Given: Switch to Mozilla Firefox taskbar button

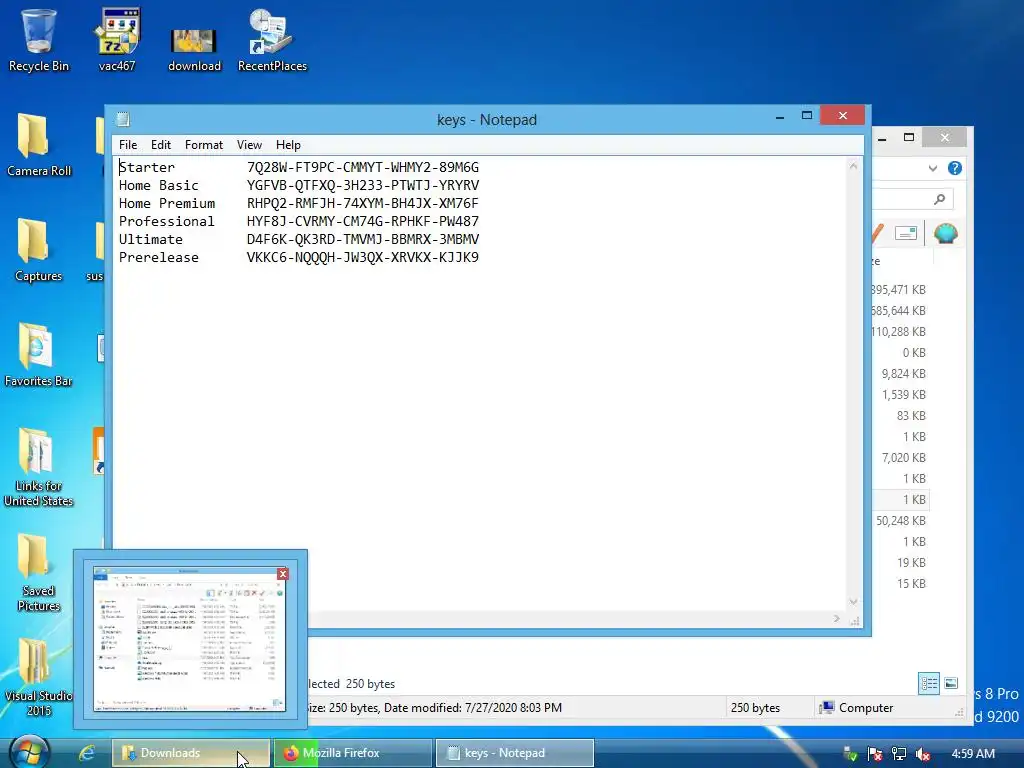Looking at the screenshot, I should (x=353, y=753).
